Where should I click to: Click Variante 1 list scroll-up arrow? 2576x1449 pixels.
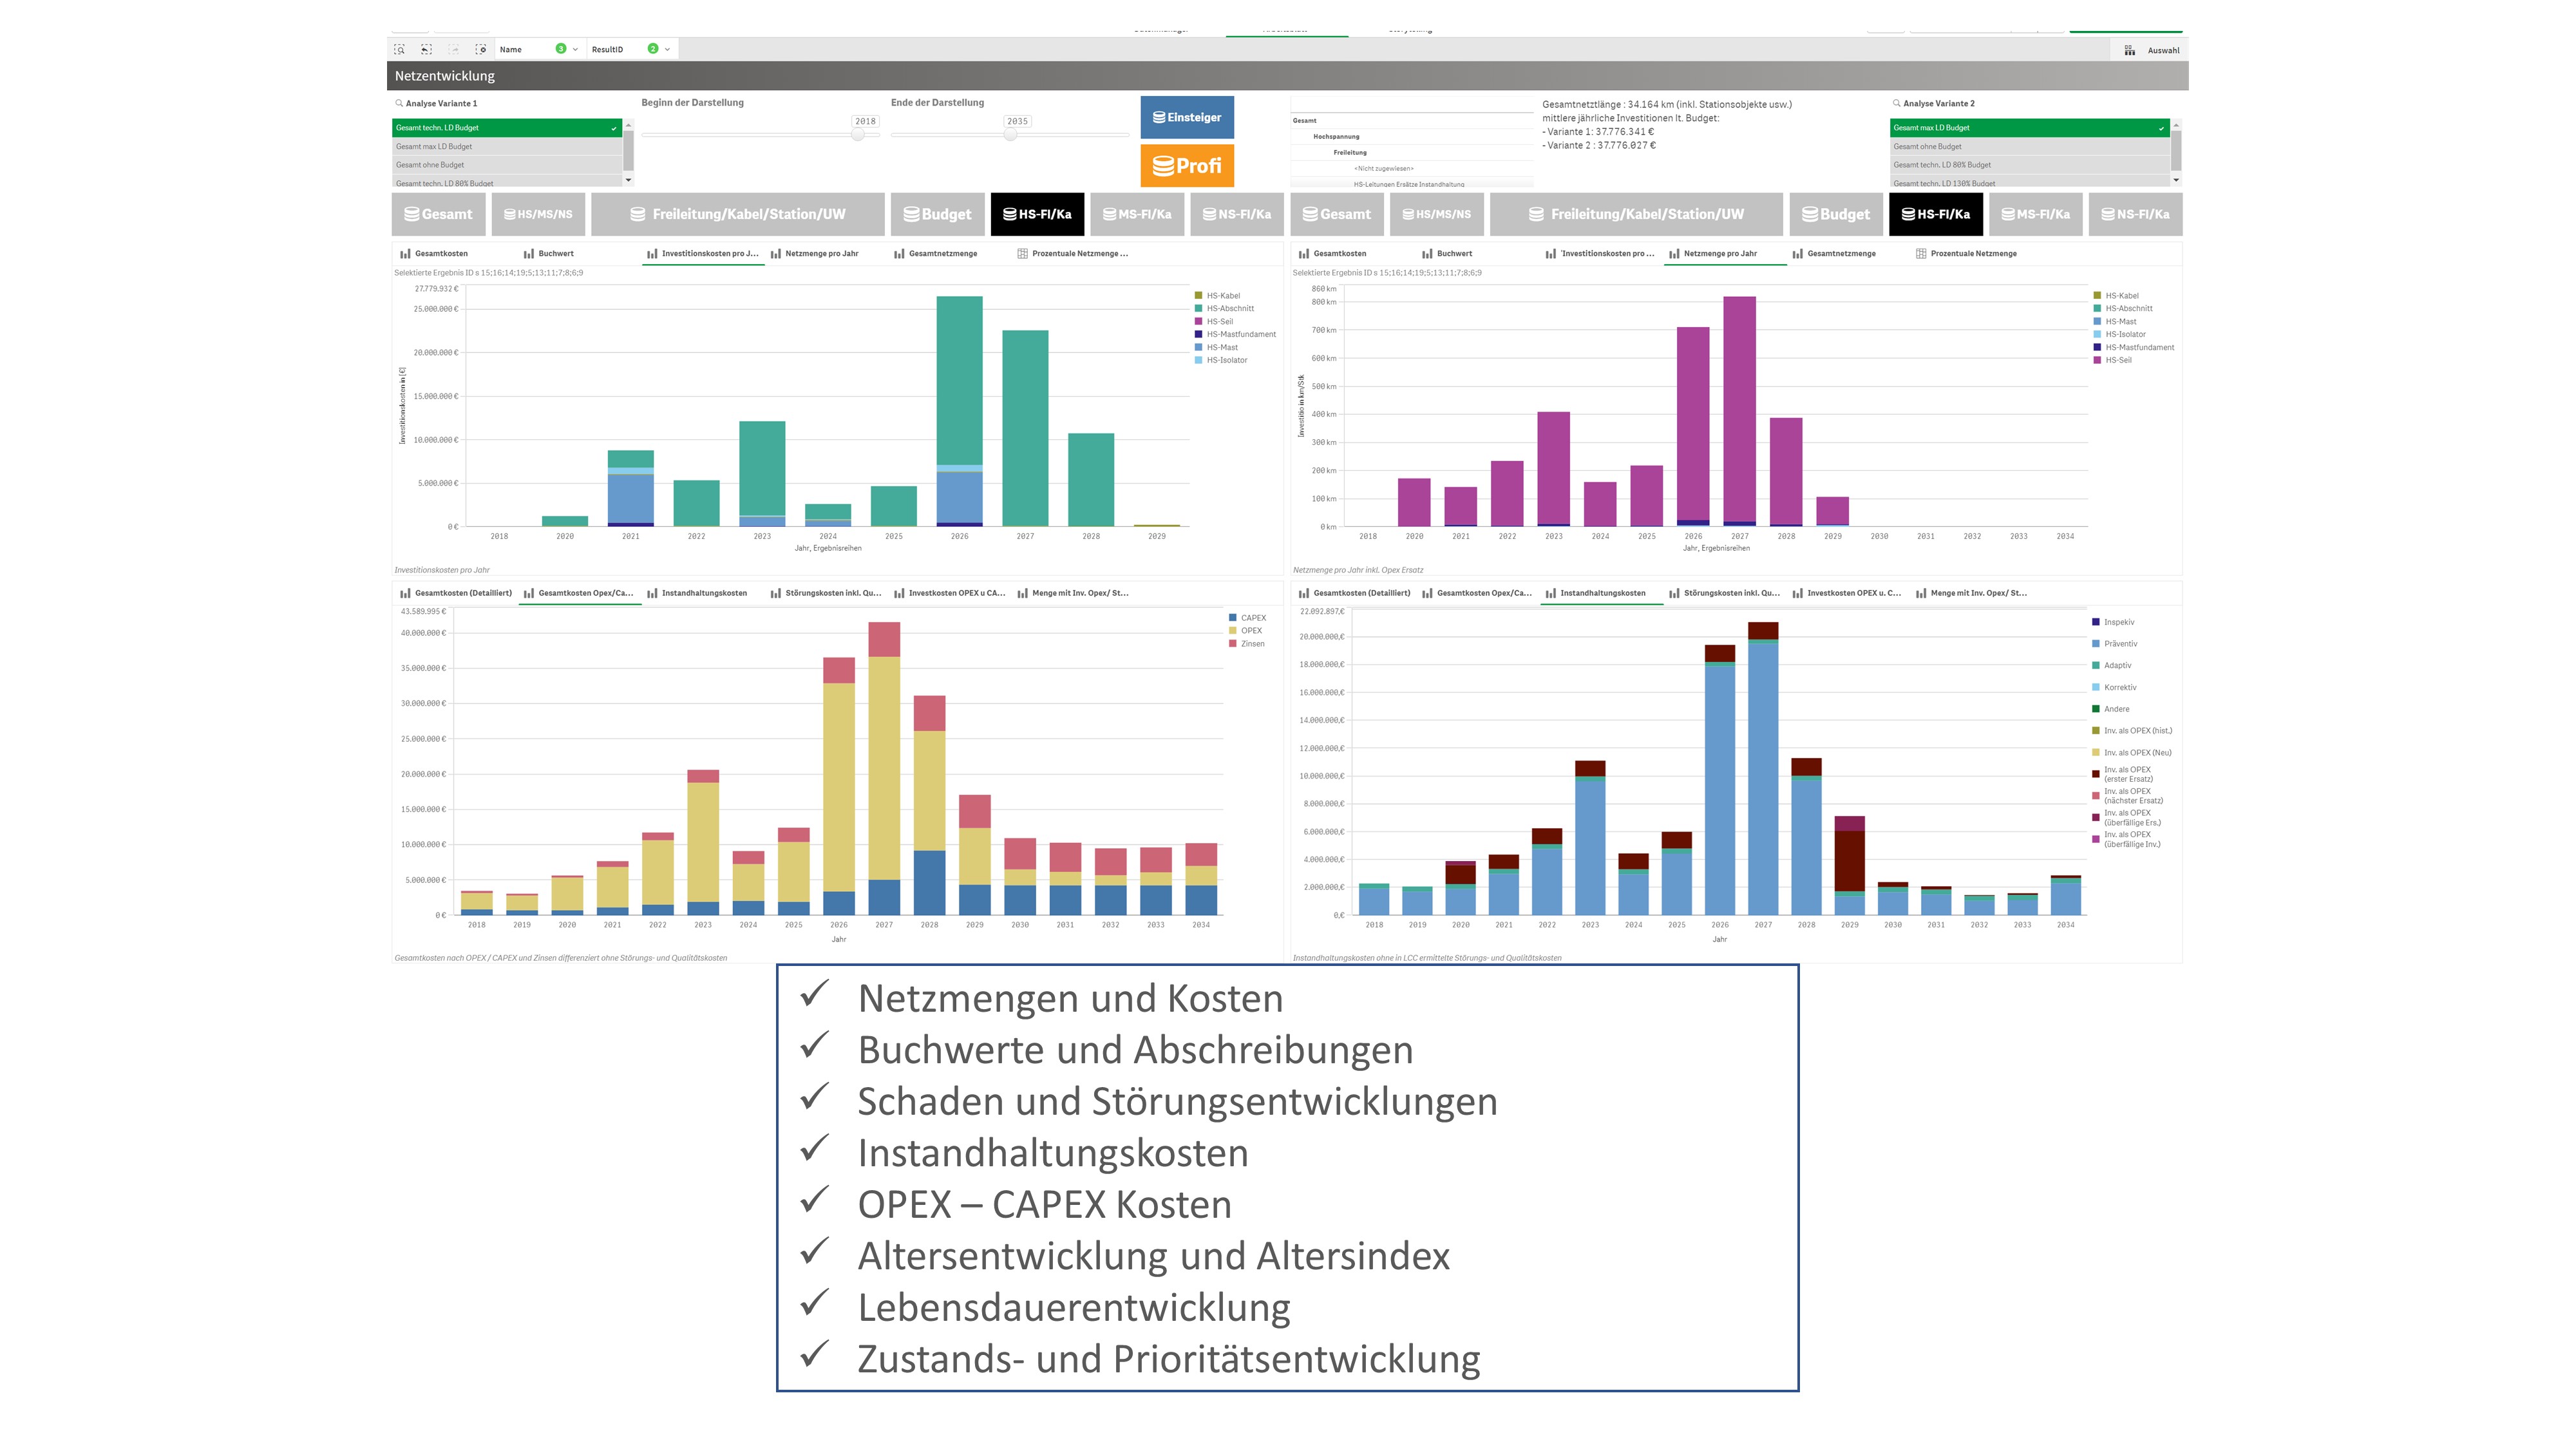[x=629, y=124]
